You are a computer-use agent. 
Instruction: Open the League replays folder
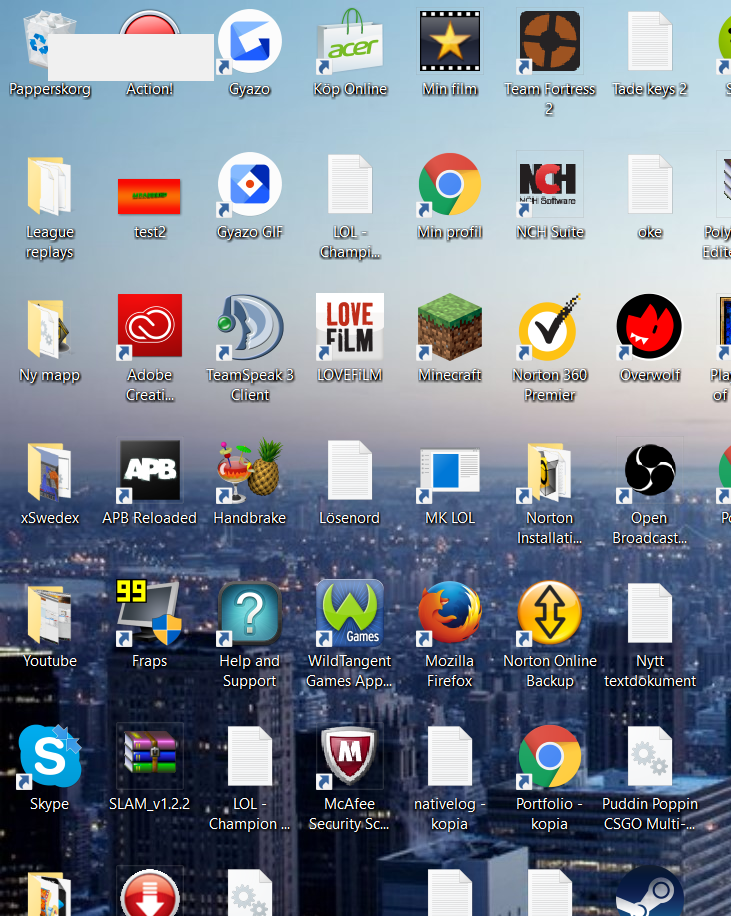(49, 185)
